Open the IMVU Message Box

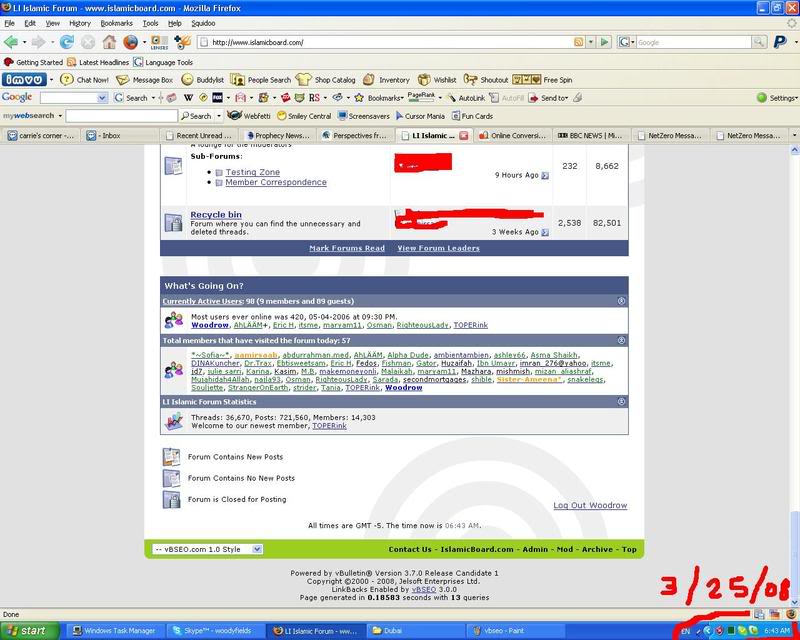coord(145,80)
